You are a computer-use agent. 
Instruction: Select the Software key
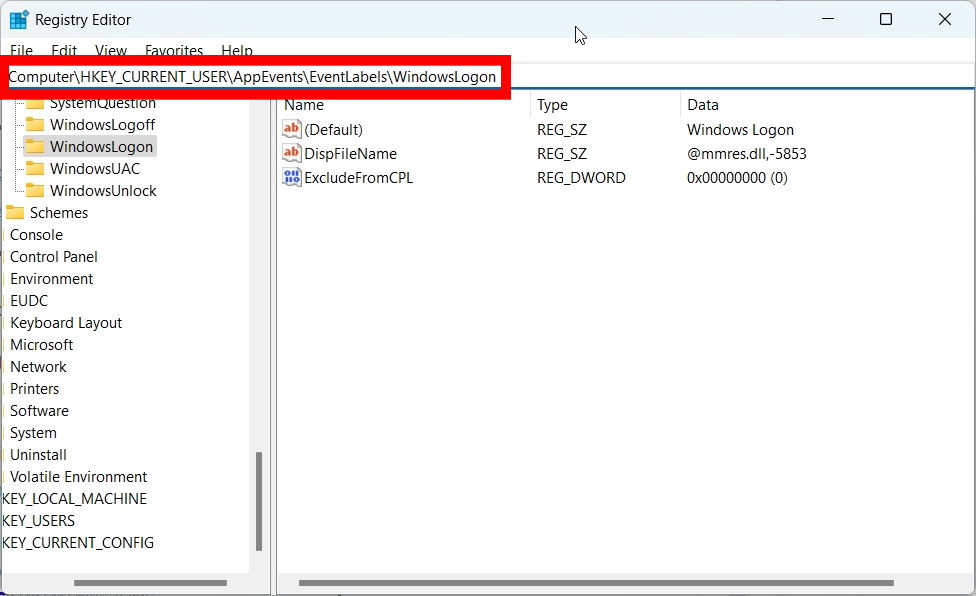(x=40, y=411)
